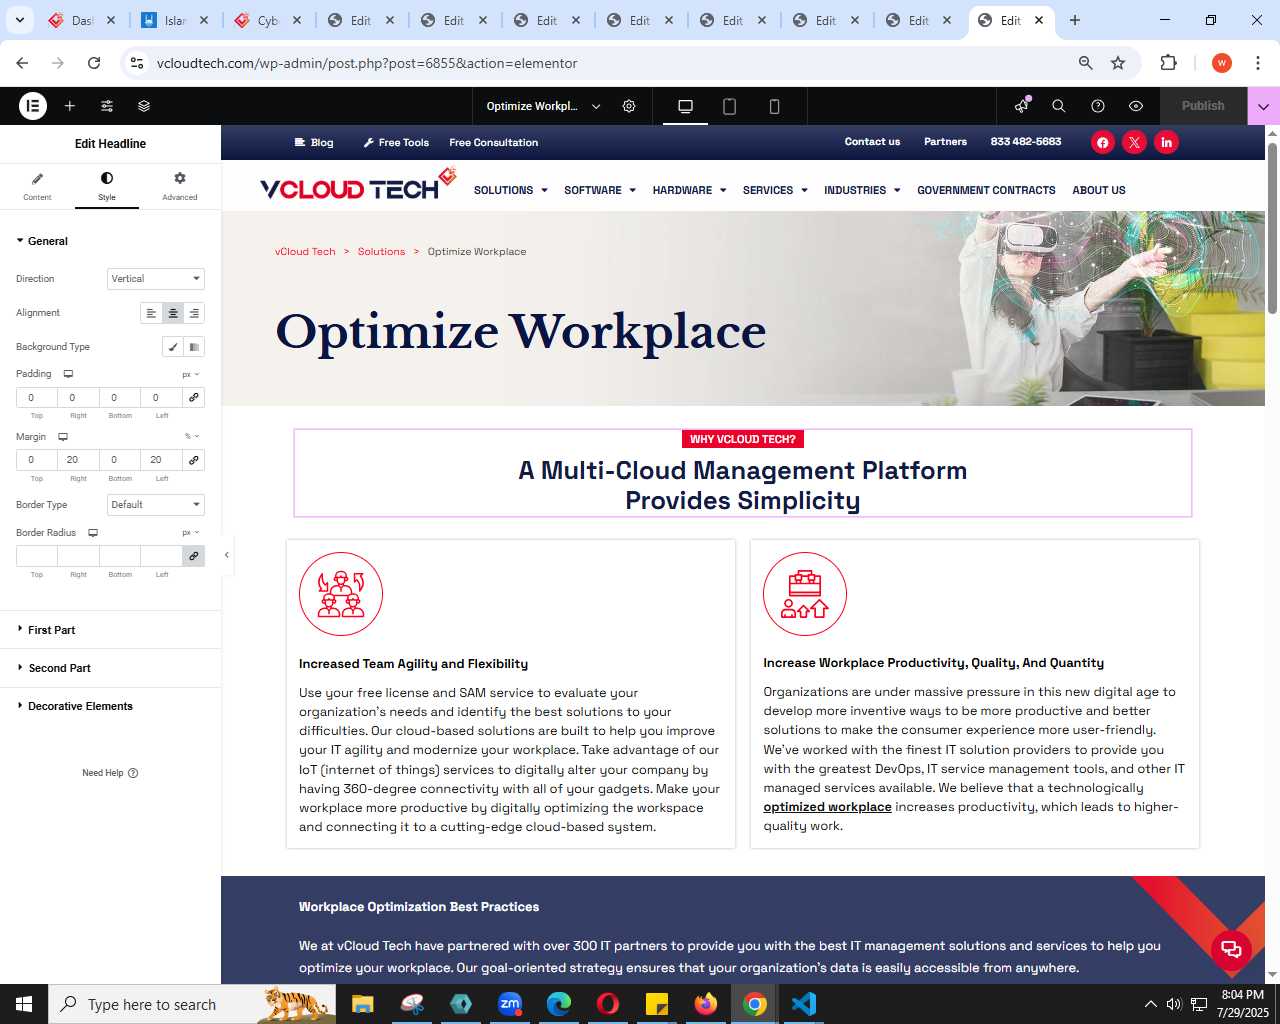Open site settings sliders icon
The image size is (1280, 1024).
[107, 106]
